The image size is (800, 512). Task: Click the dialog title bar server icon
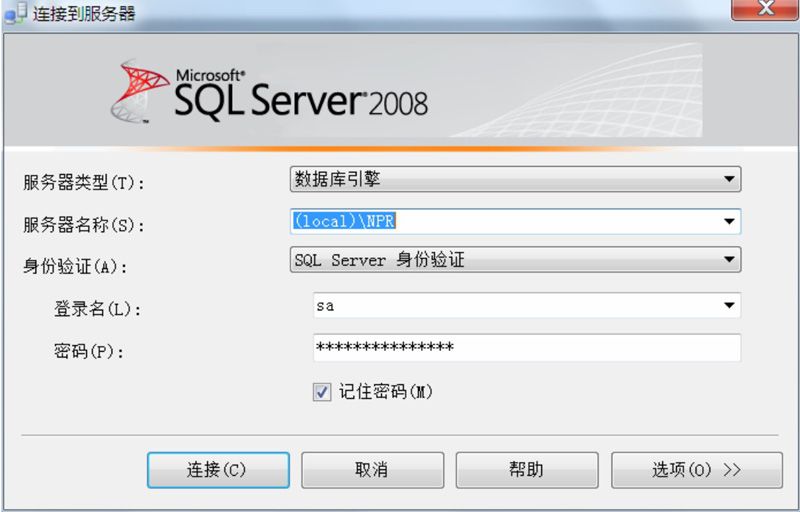[x=15, y=14]
